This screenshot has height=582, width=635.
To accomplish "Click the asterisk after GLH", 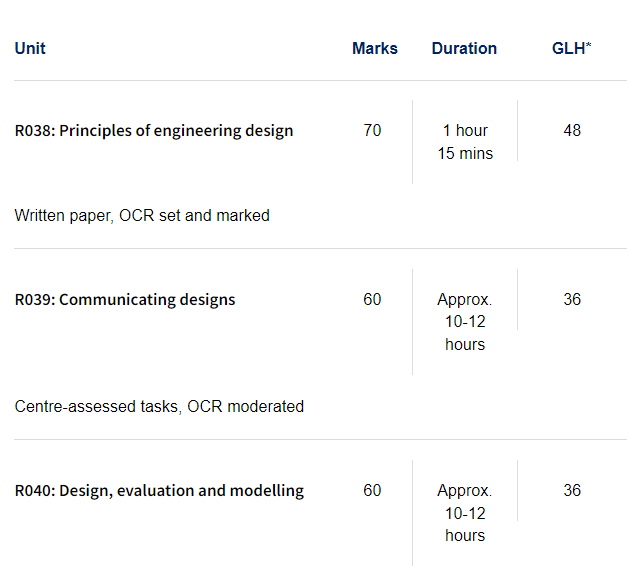I will coord(588,45).
